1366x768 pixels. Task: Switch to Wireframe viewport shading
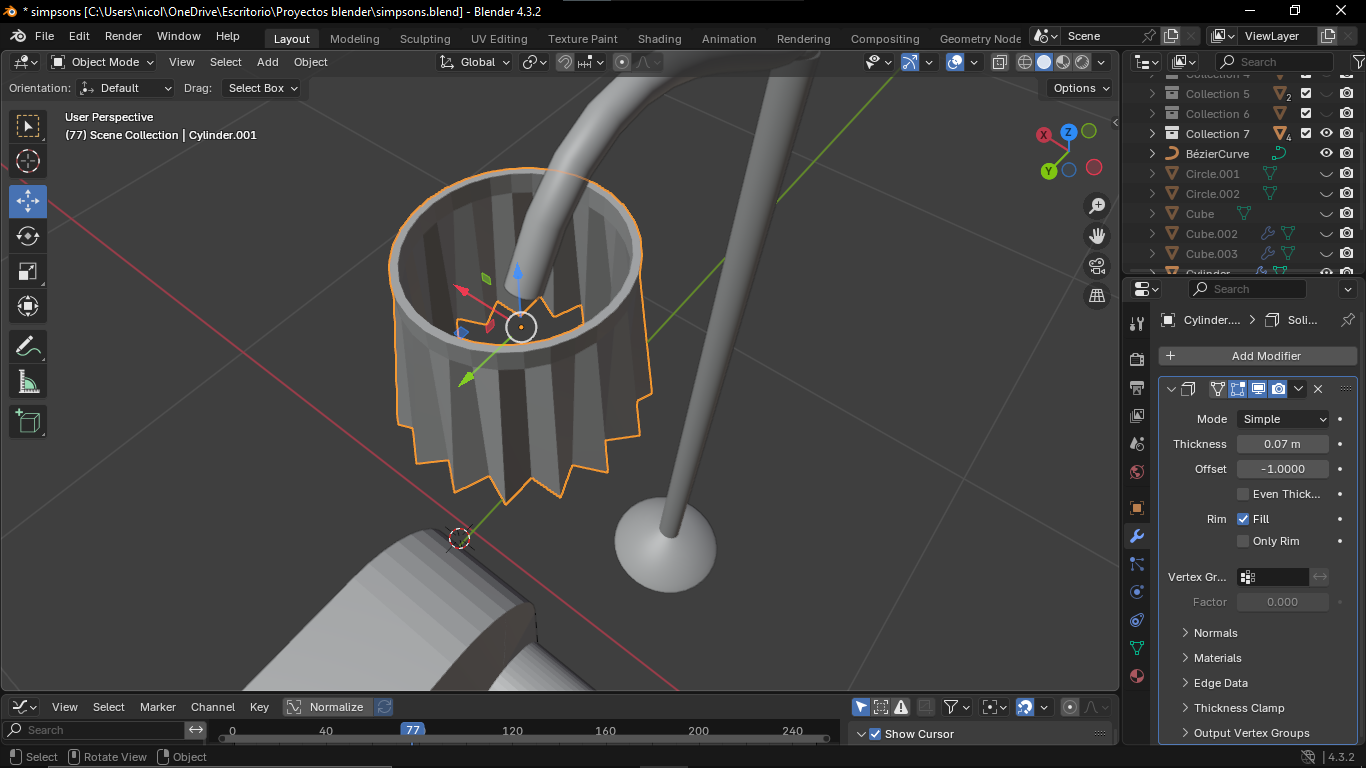pos(1025,62)
